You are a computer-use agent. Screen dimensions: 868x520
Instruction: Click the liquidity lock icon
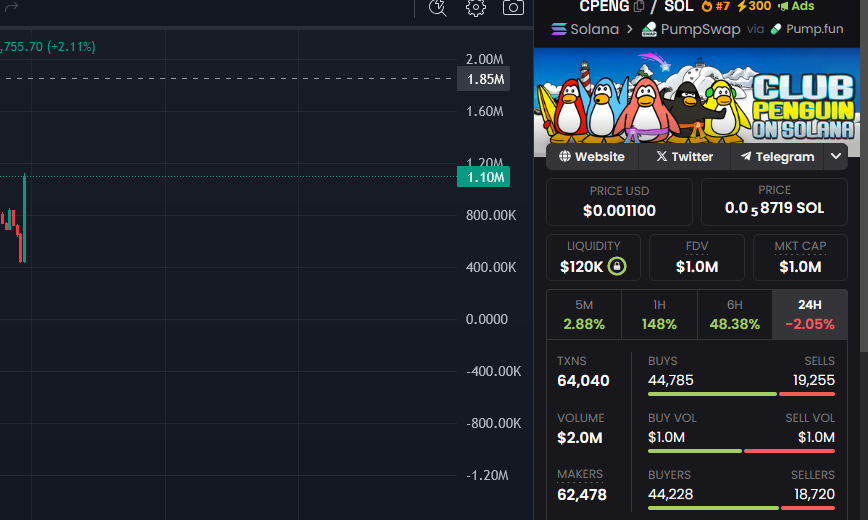617,266
